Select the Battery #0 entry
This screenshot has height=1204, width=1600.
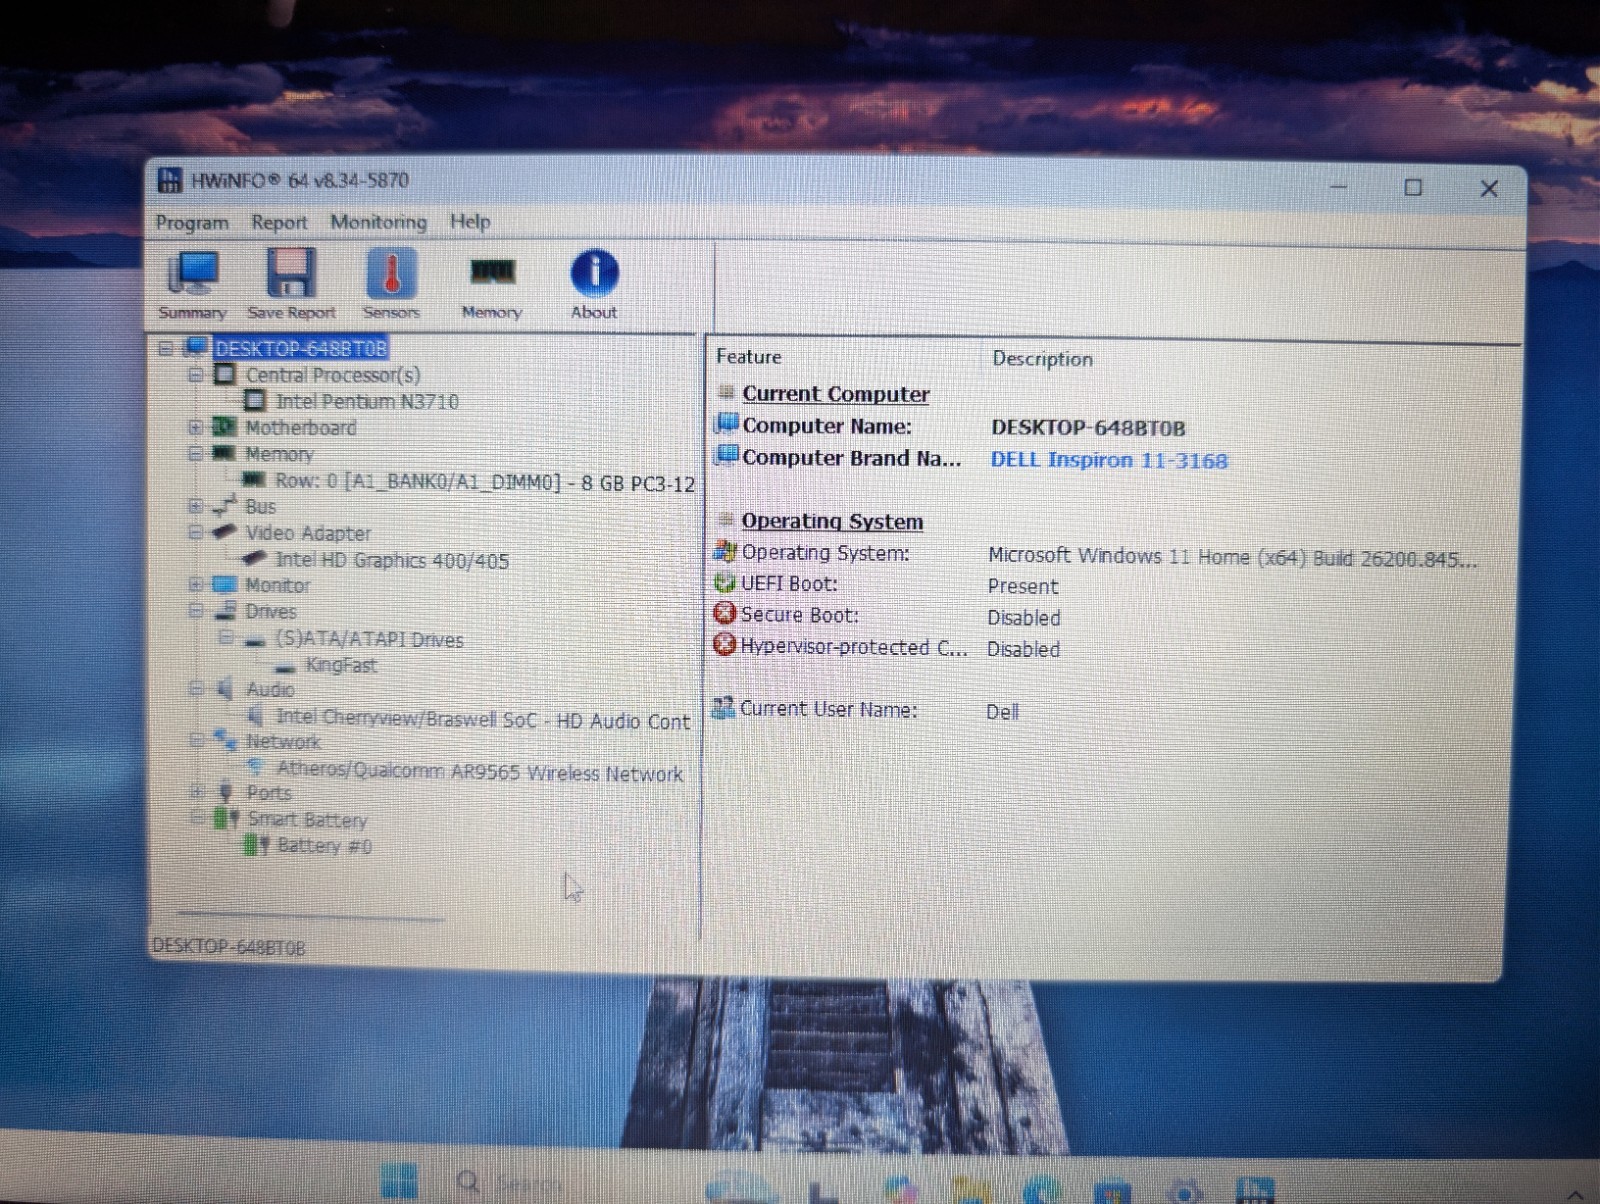pyautogui.click(x=324, y=846)
